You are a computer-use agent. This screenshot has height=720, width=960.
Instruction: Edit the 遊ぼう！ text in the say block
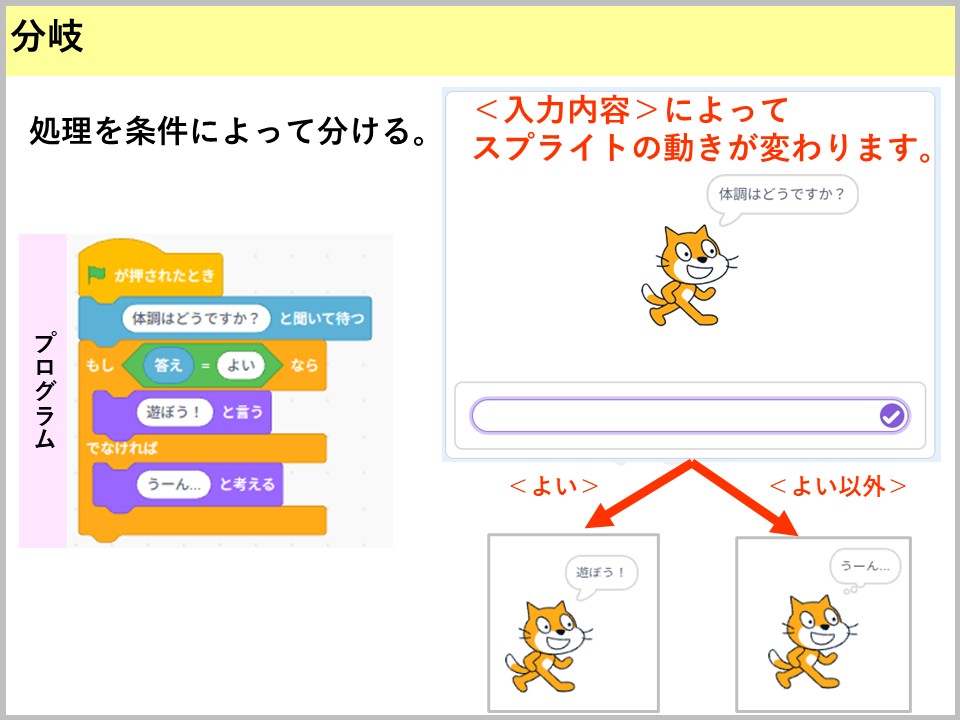(174, 412)
